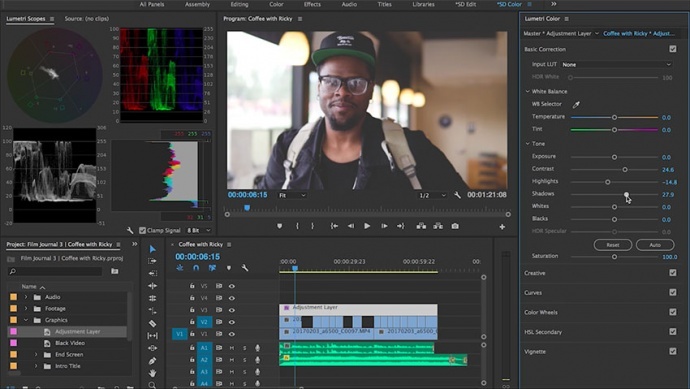Toggle HSL Secondary checkbox
Viewport: 690px width, 389px height.
(673, 331)
